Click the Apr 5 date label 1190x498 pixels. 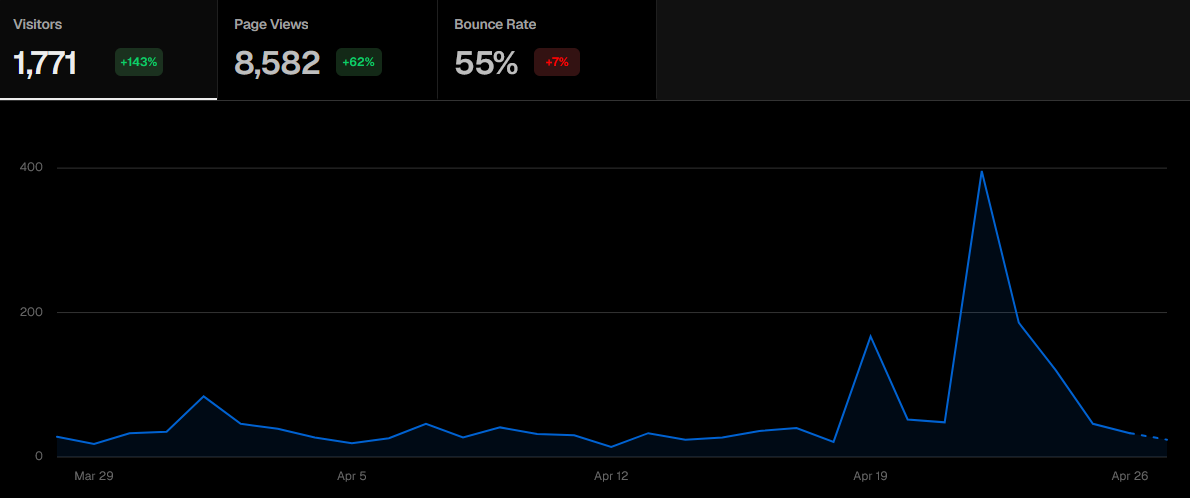[x=351, y=476]
